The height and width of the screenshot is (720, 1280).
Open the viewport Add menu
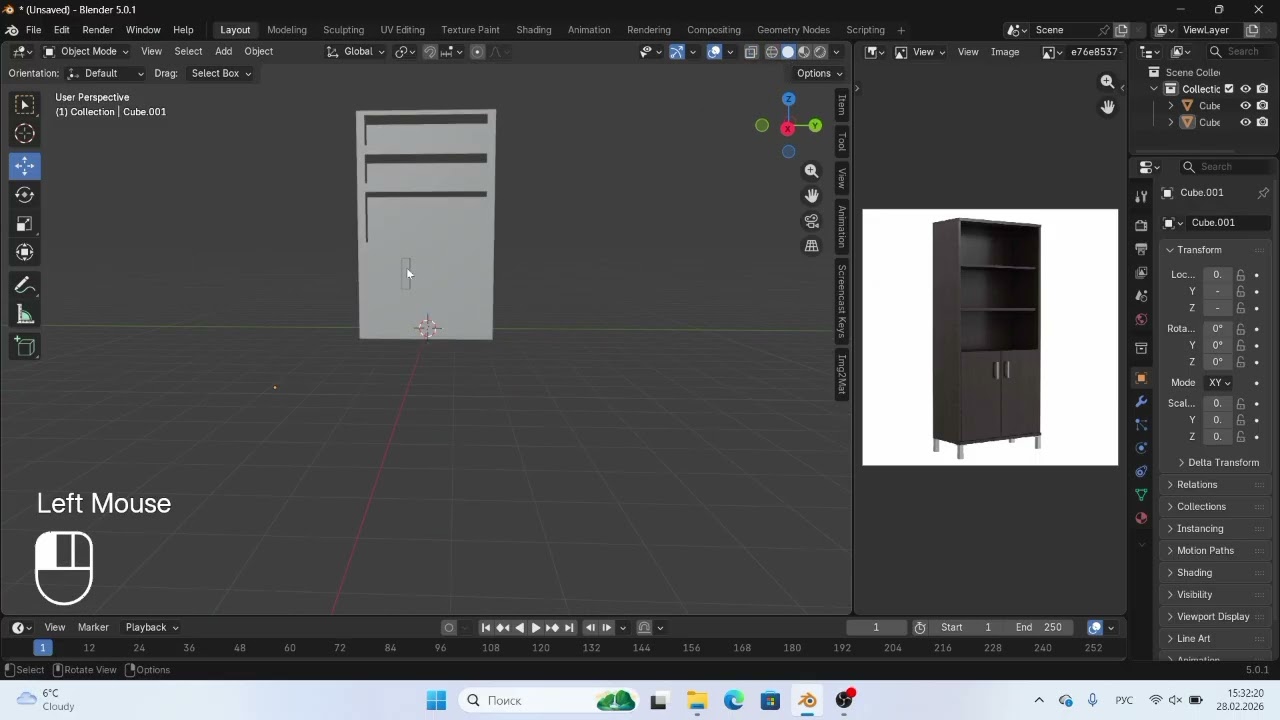click(223, 52)
